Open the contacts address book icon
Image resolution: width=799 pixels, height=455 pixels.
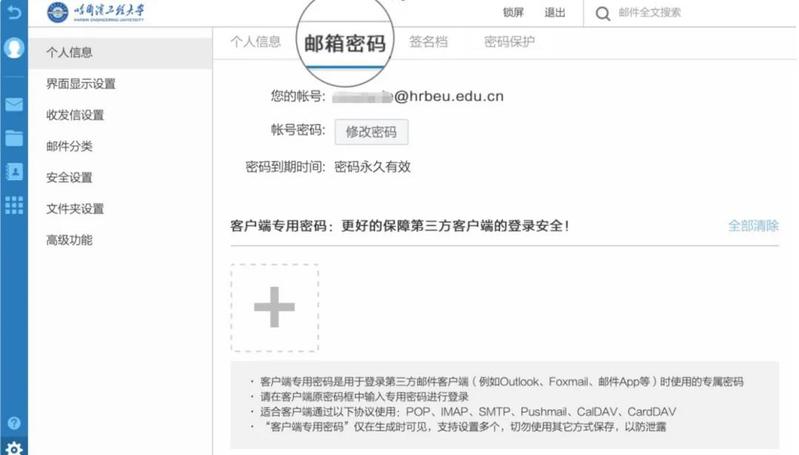tap(14, 171)
